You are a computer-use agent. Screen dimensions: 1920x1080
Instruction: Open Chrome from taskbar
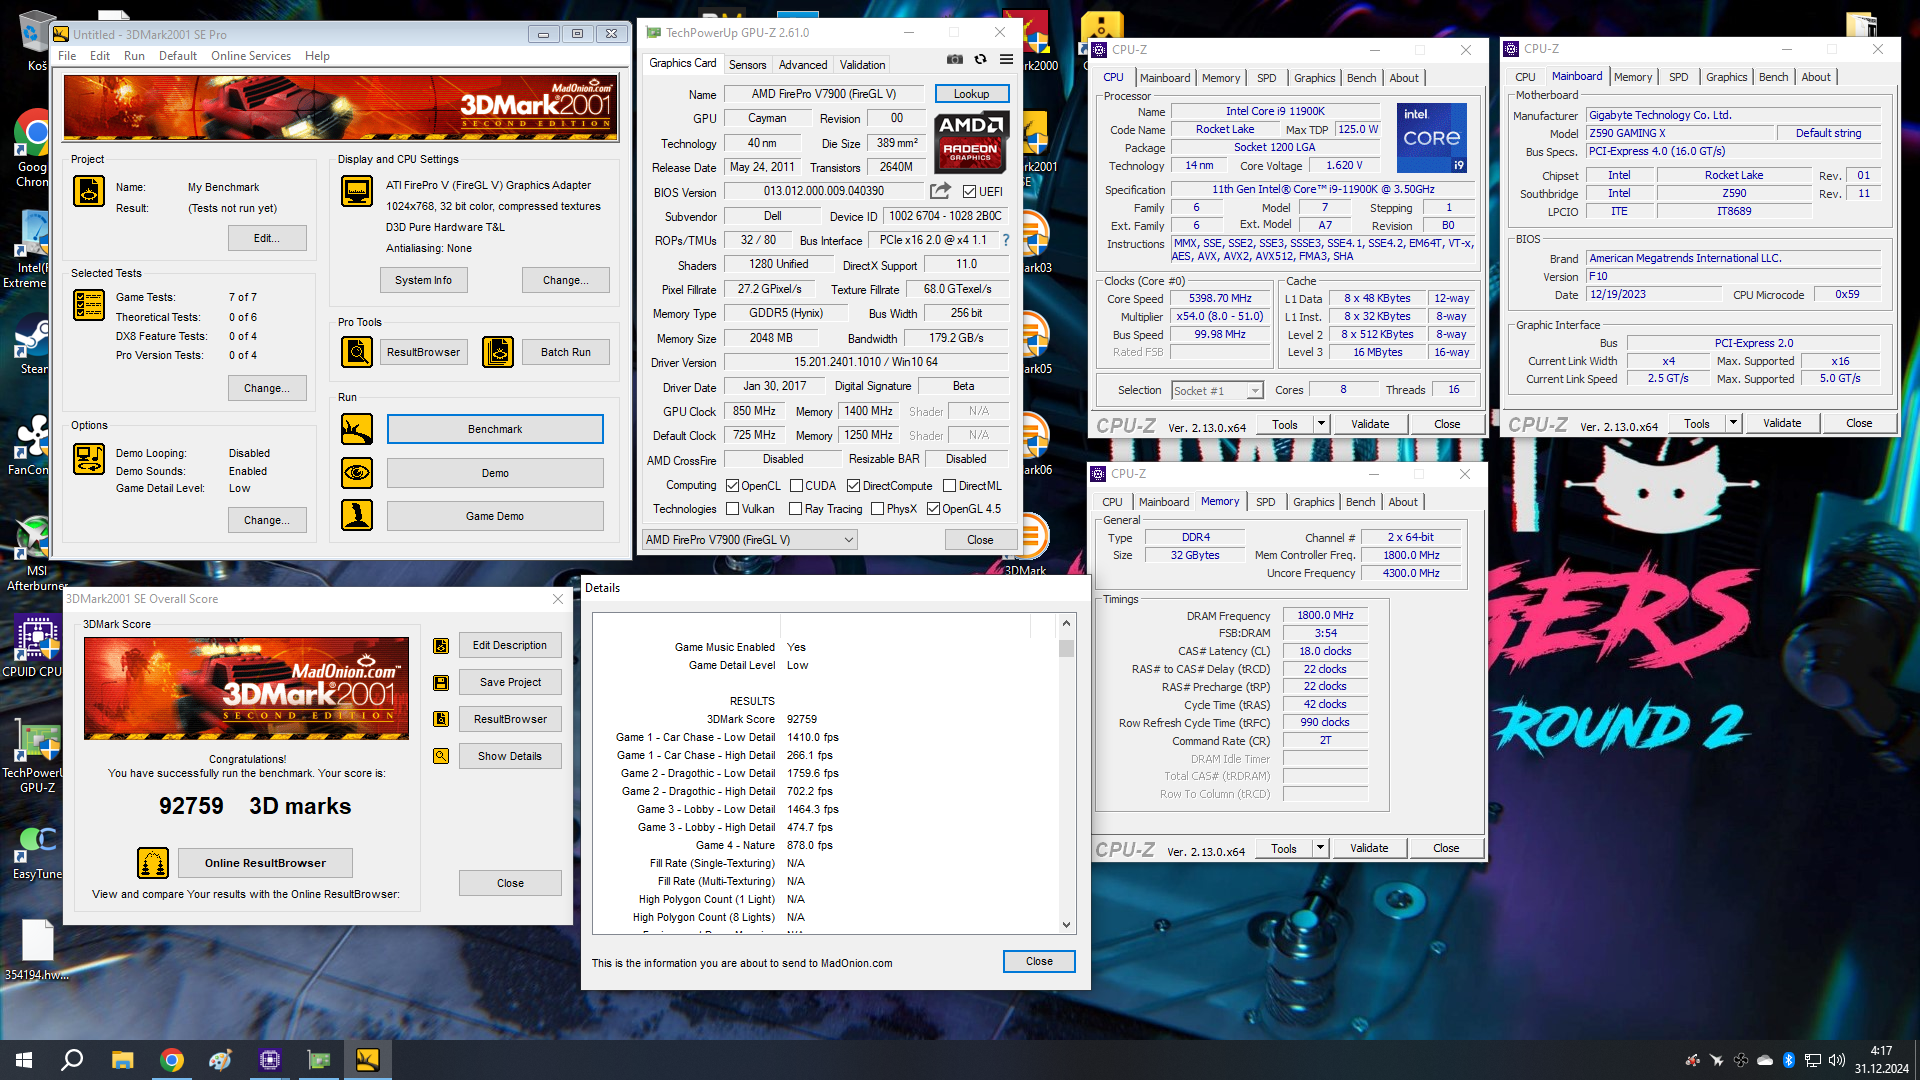(x=172, y=1060)
